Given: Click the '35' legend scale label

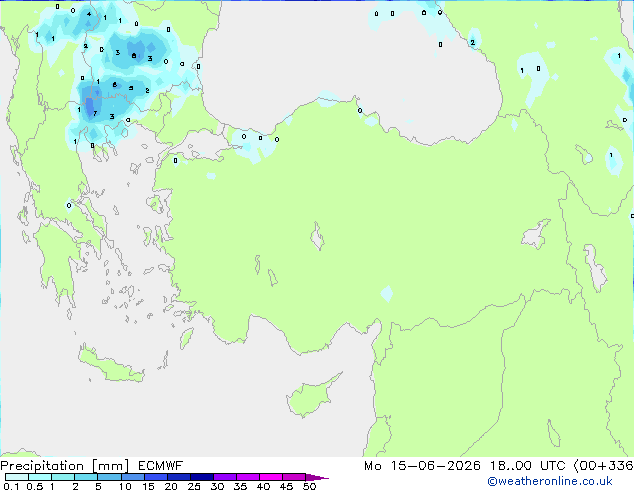Looking at the screenshot, I should pyautogui.click(x=240, y=486).
